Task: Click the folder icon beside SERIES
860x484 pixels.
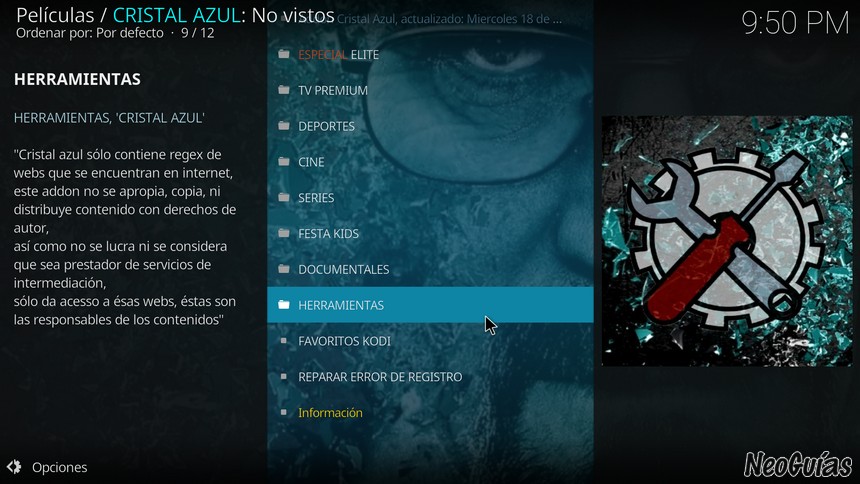Action: 284,197
